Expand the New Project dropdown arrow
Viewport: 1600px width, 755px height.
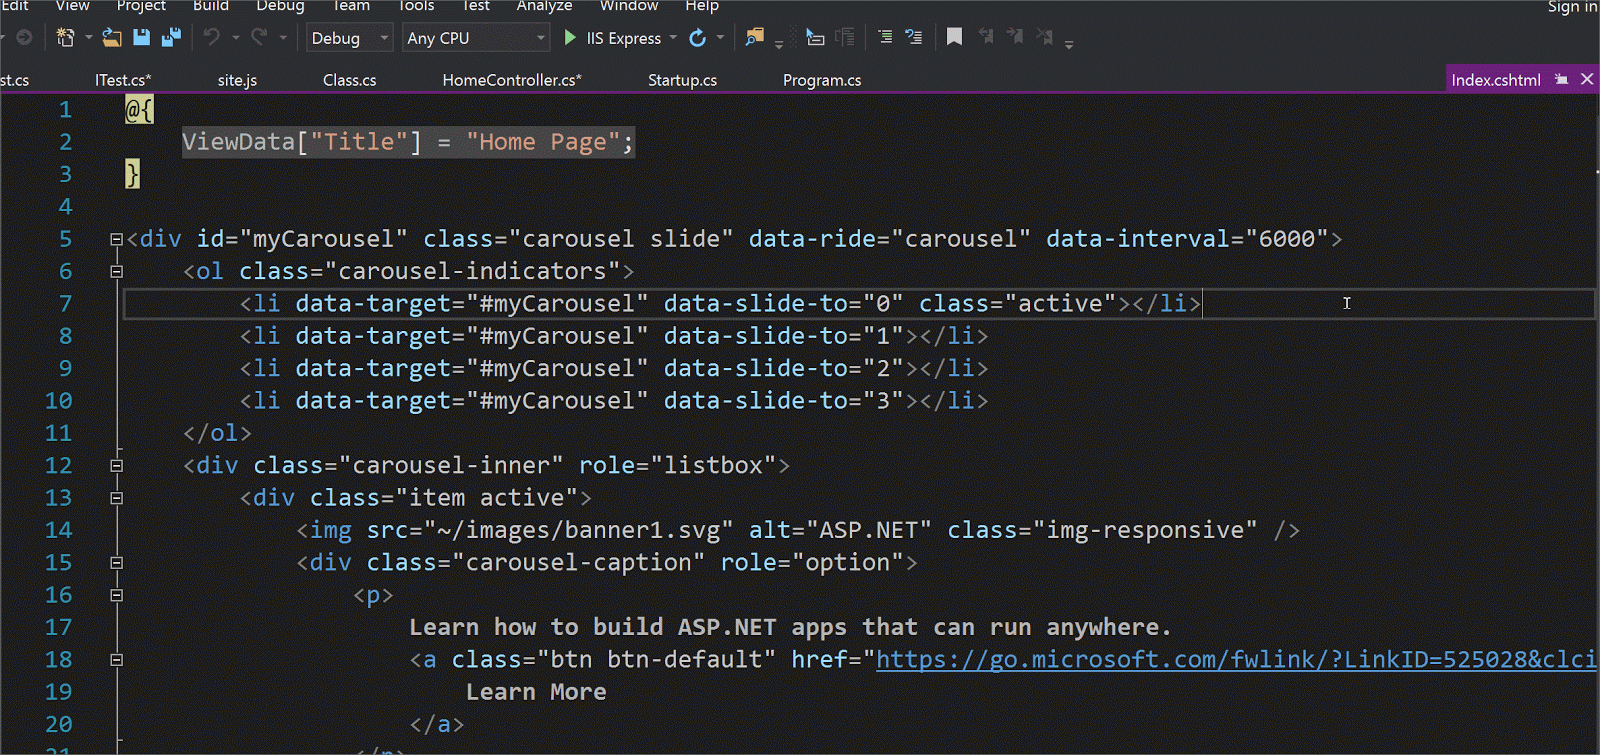tap(88, 38)
